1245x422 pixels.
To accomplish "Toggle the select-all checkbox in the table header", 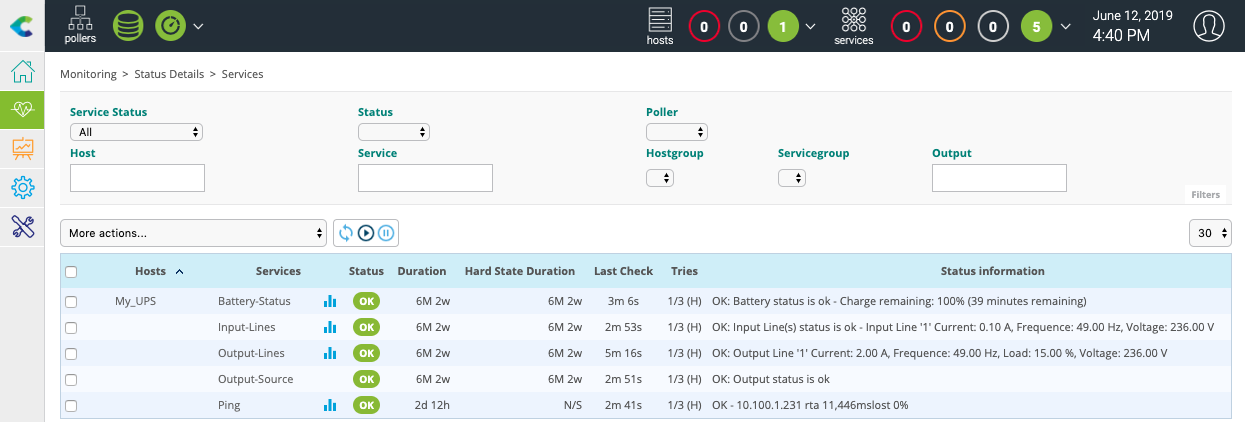I will point(71,272).
